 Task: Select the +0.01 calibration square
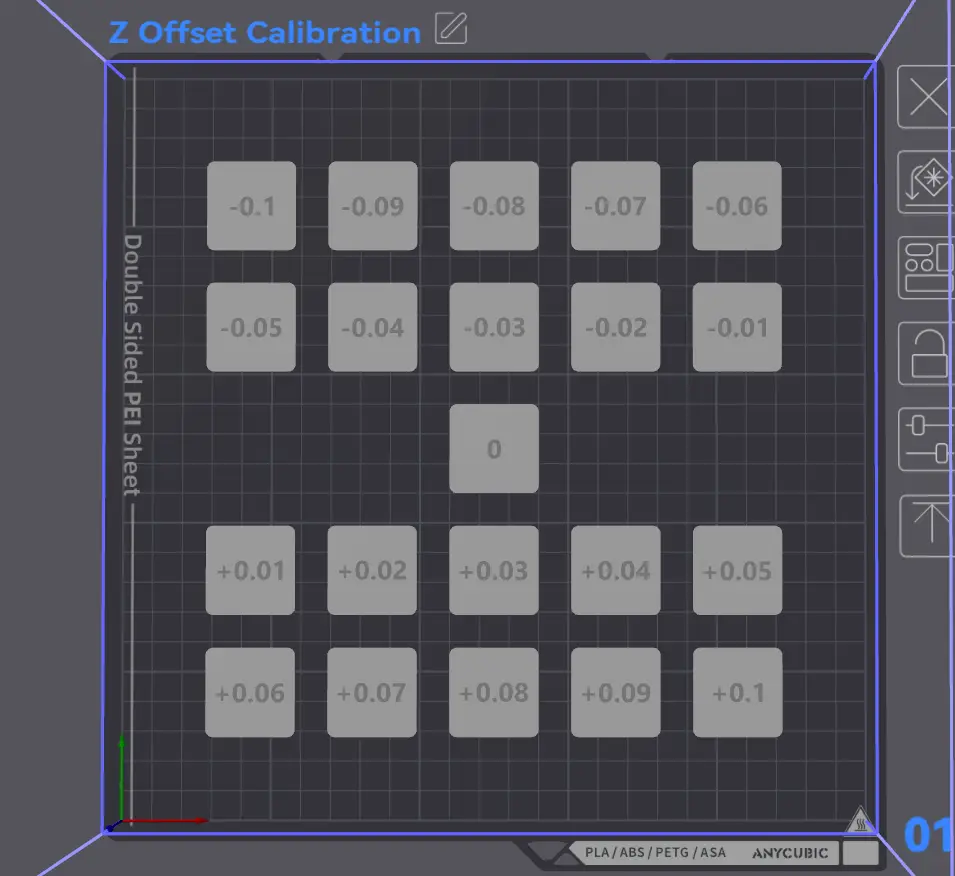[x=250, y=570]
